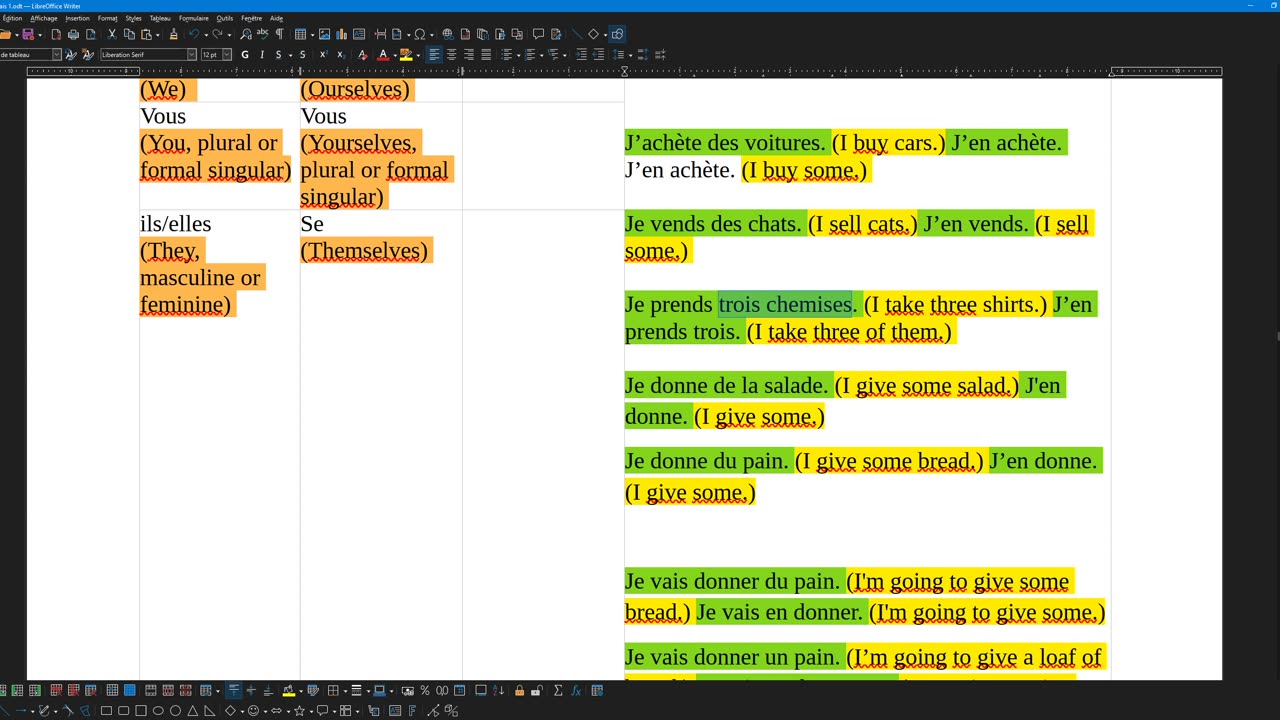Toggle Center alignment button
This screenshot has width=1280, height=720.
pos(452,55)
